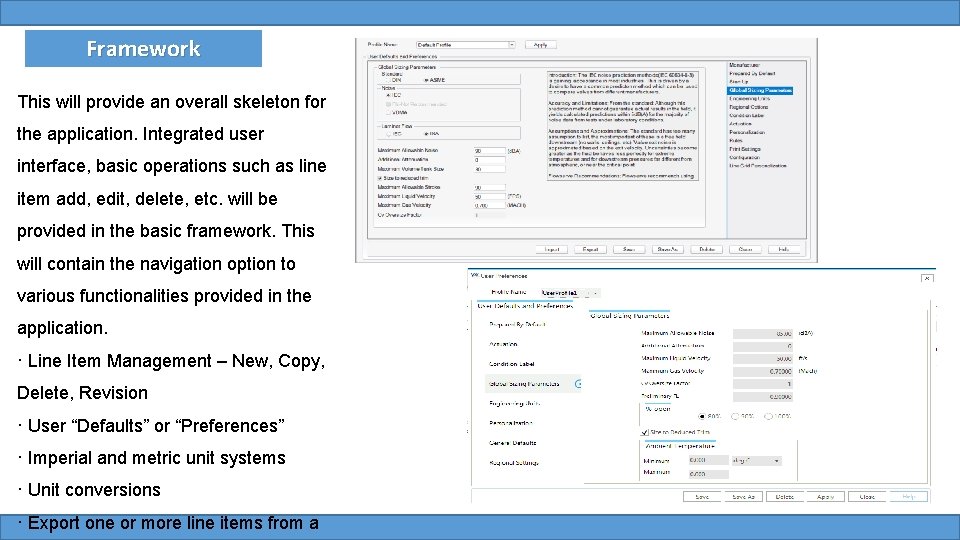Open Actuation in User Preferences sidebar
The height and width of the screenshot is (540, 960).
click(503, 344)
